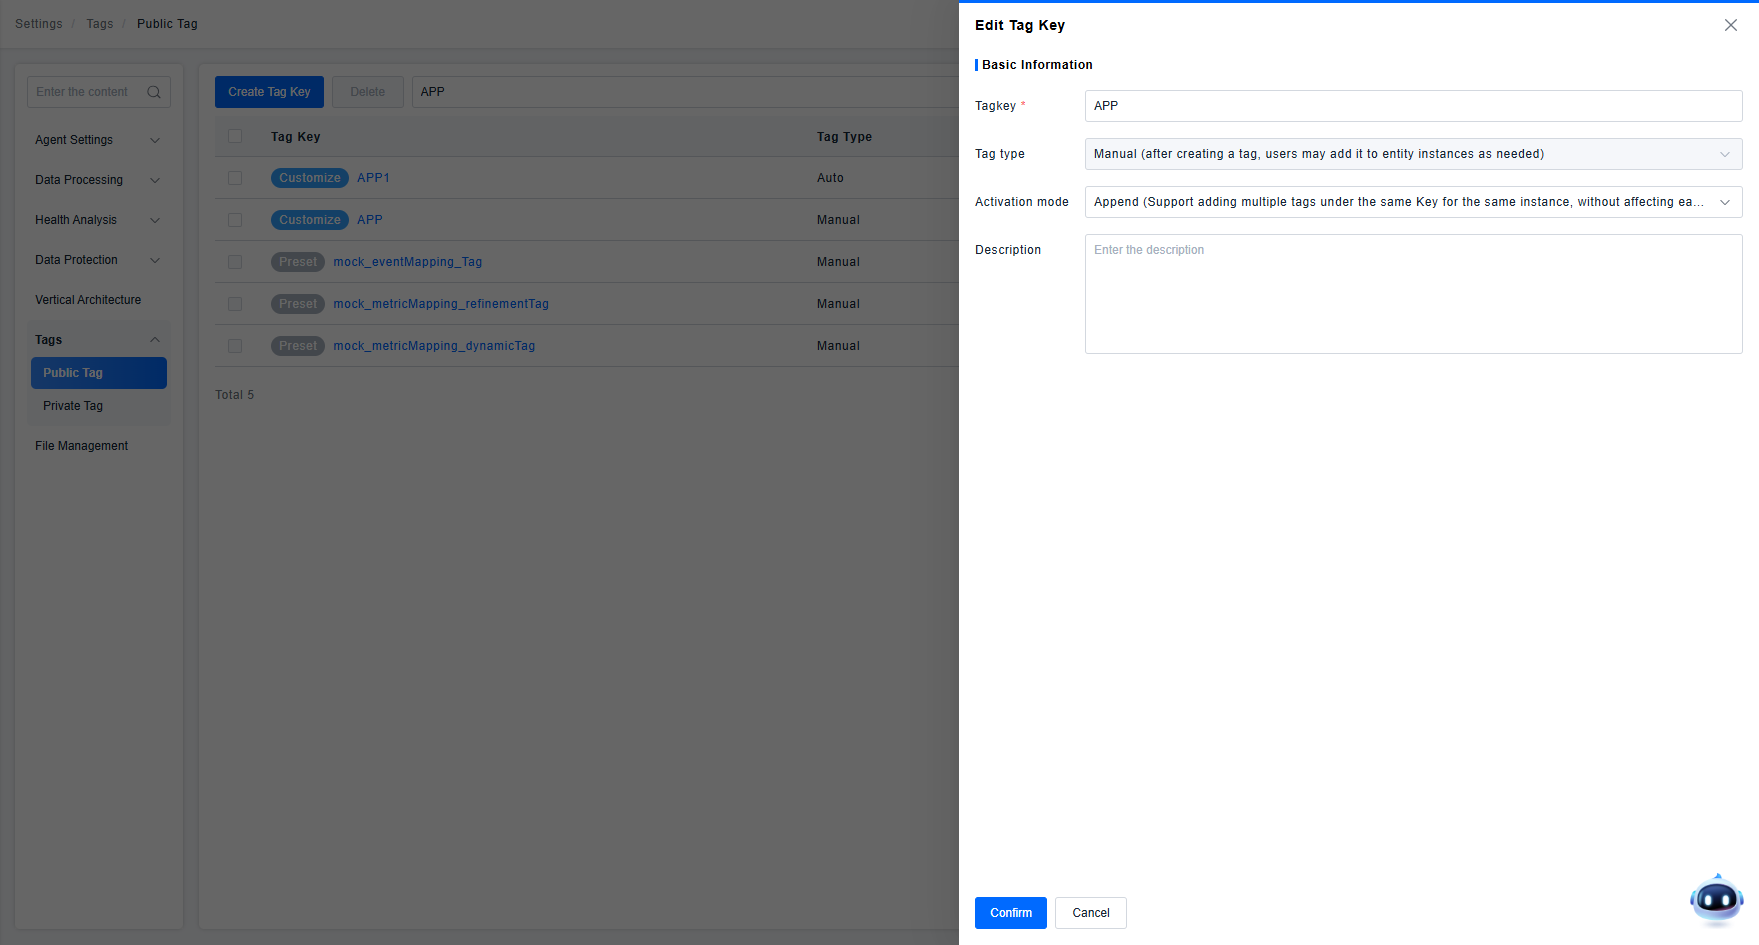1759x945 pixels.
Task: Focus the Description text area
Action: [1412, 294]
